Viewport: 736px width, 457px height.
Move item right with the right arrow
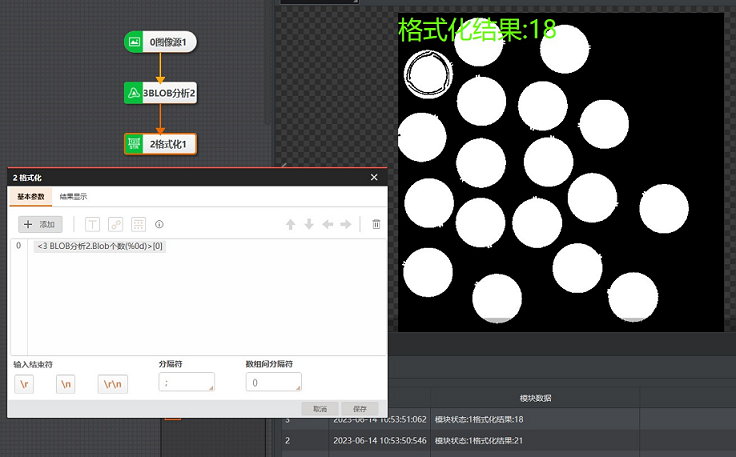(346, 224)
